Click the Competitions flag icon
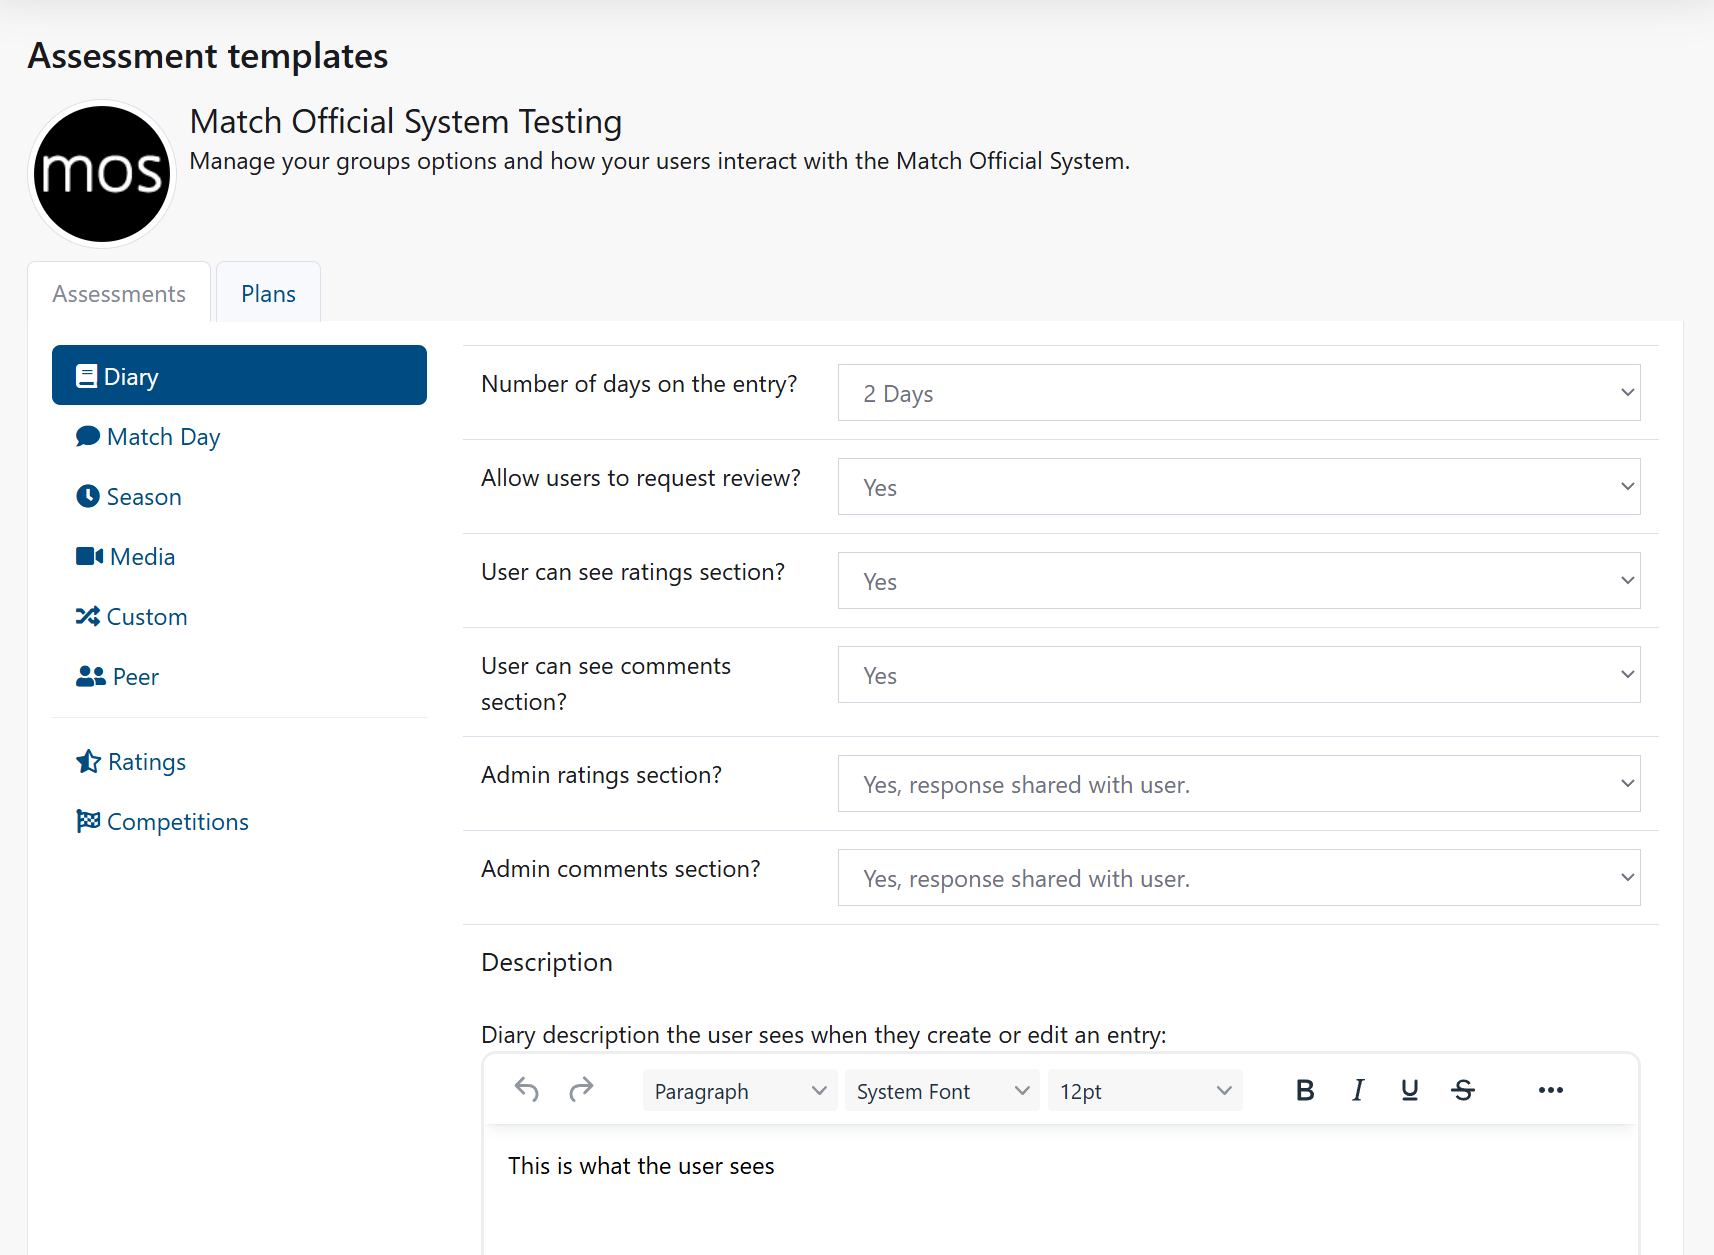 pos(88,821)
